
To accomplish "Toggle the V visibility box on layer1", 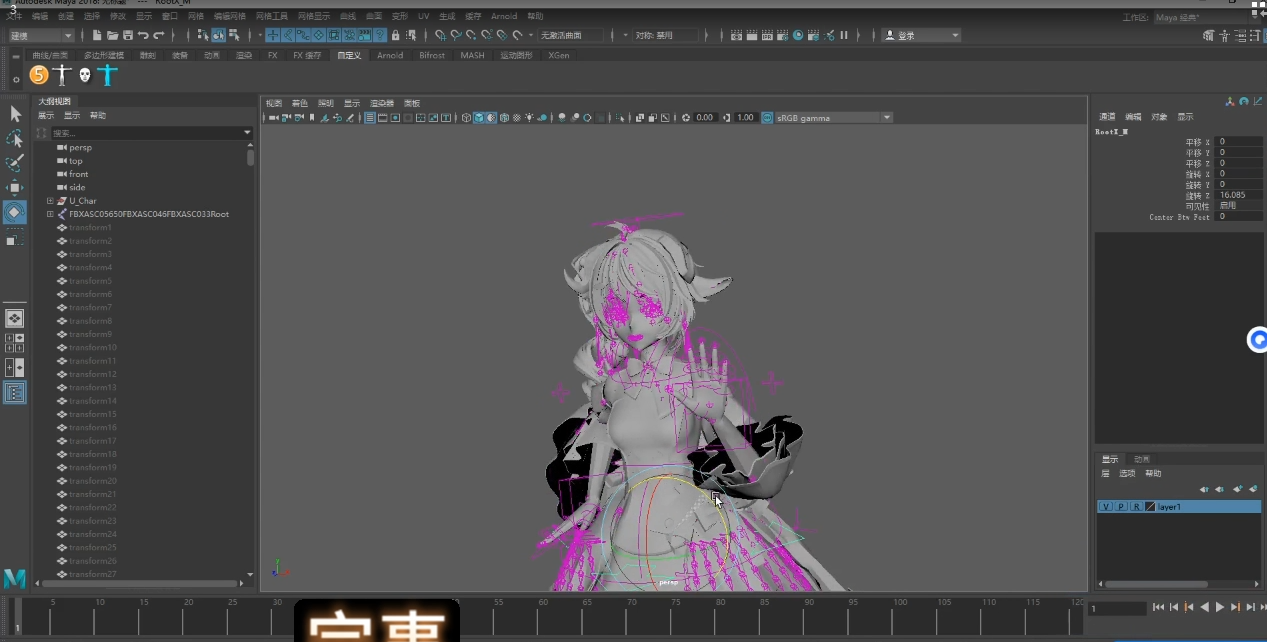I will 1106,506.
